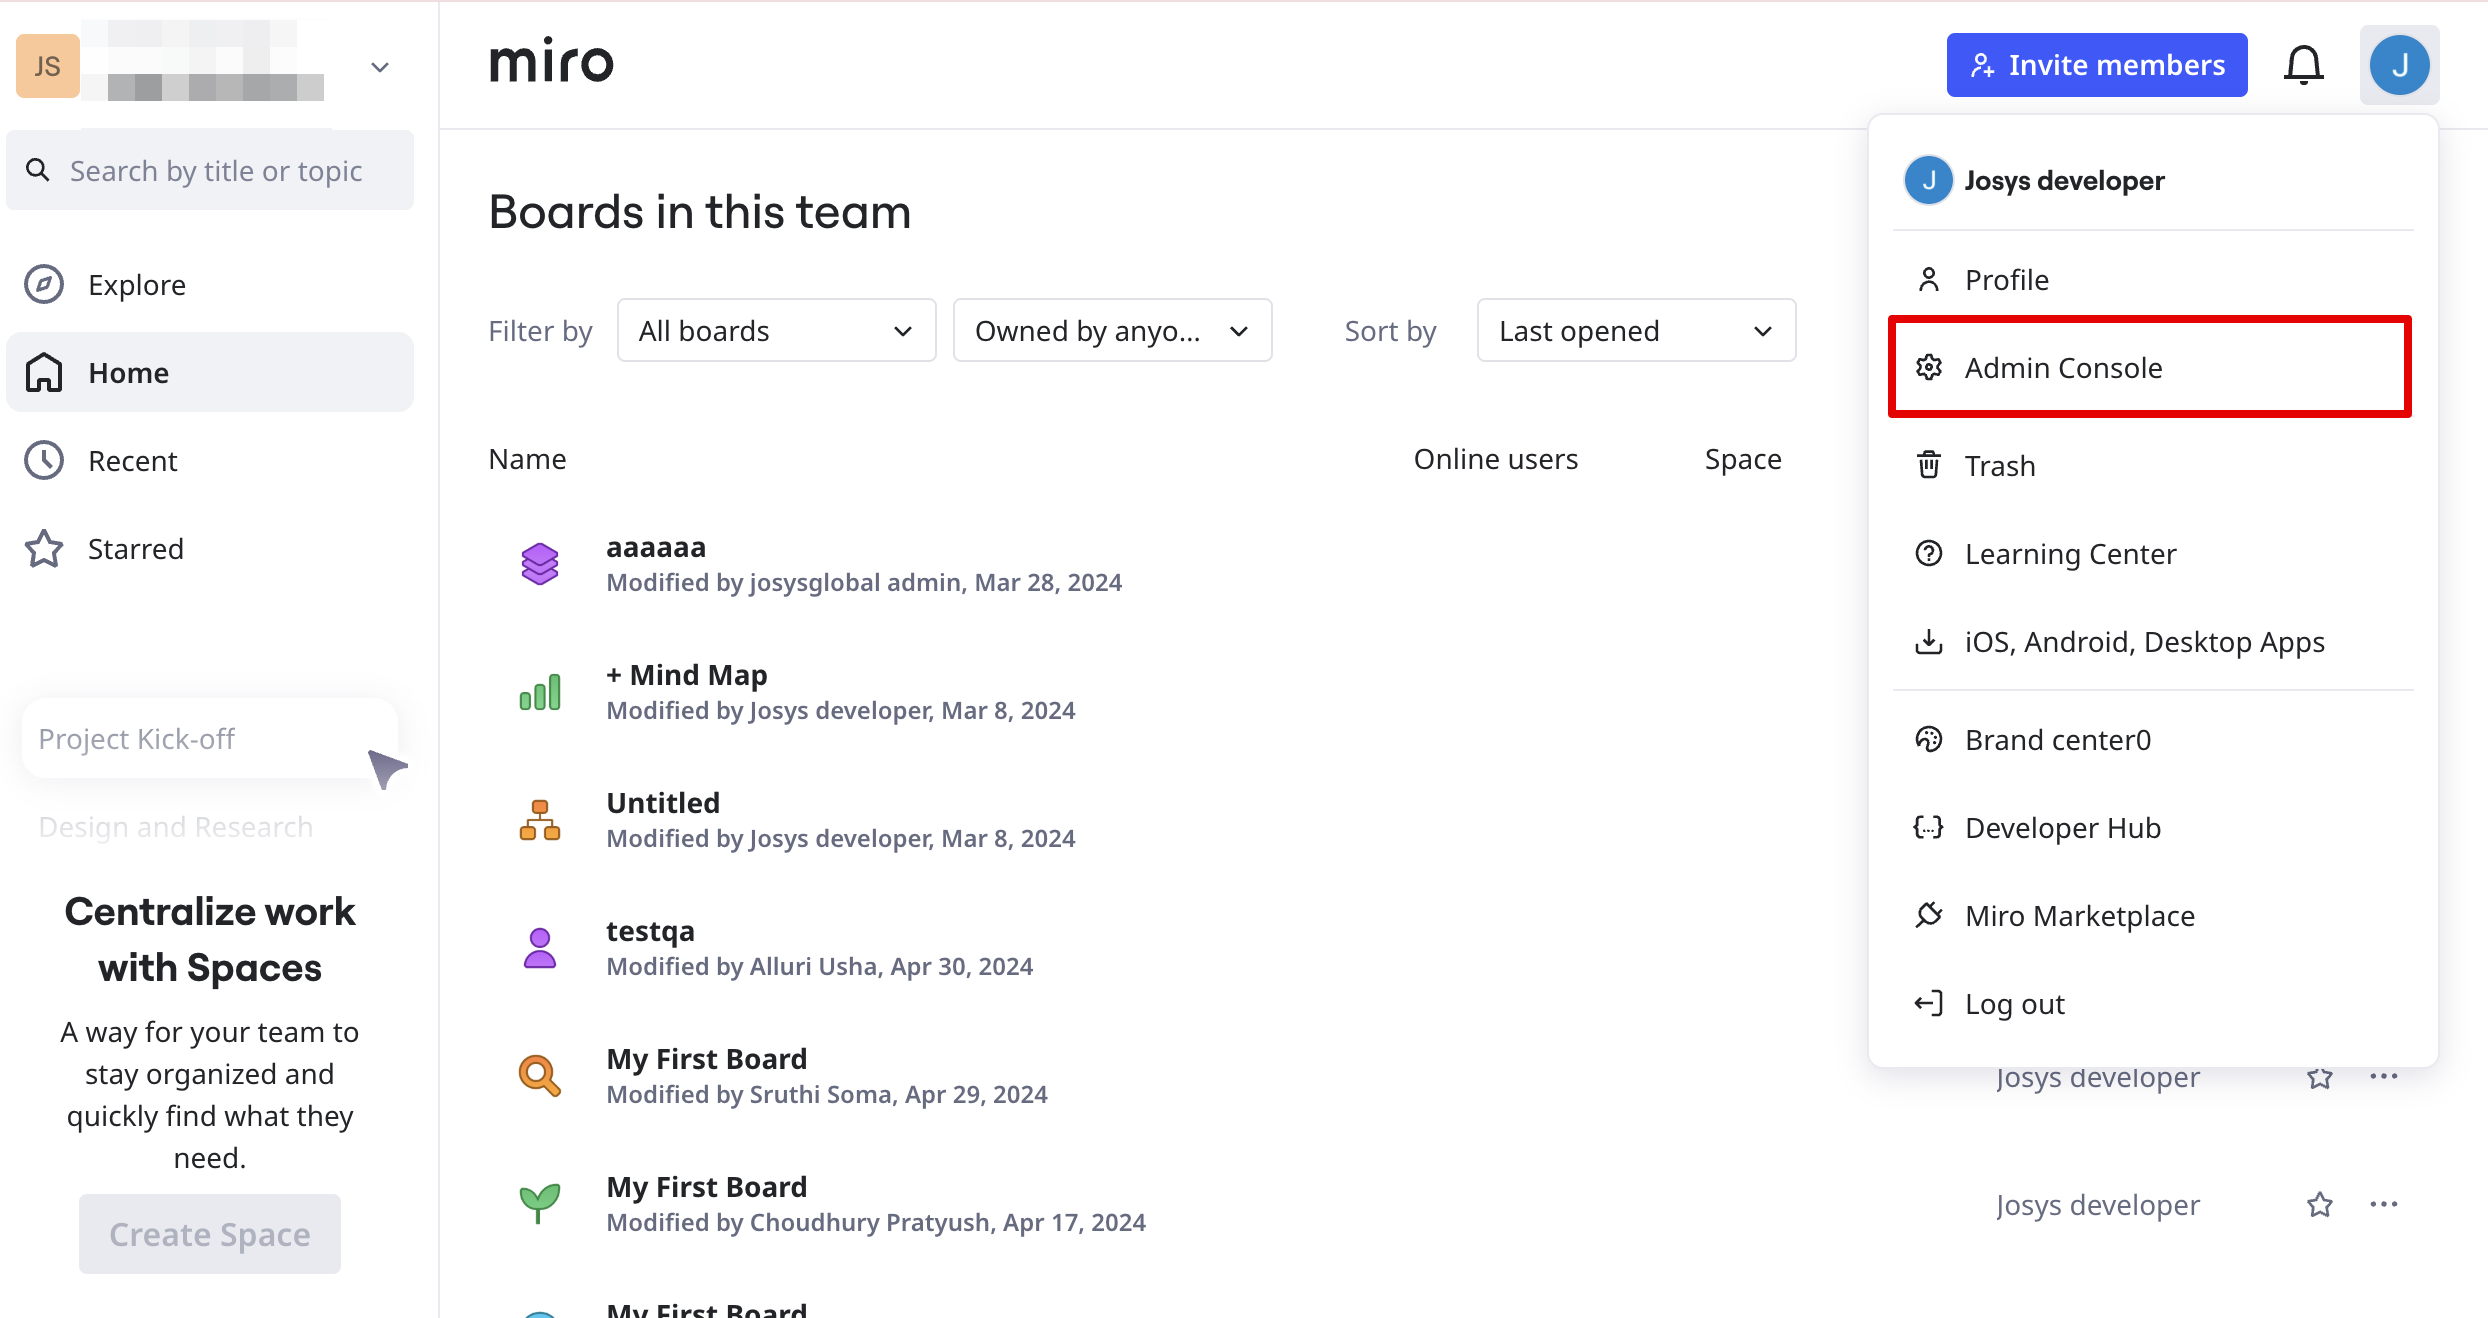Open the Recent boards section
2488x1318 pixels.
132,461
